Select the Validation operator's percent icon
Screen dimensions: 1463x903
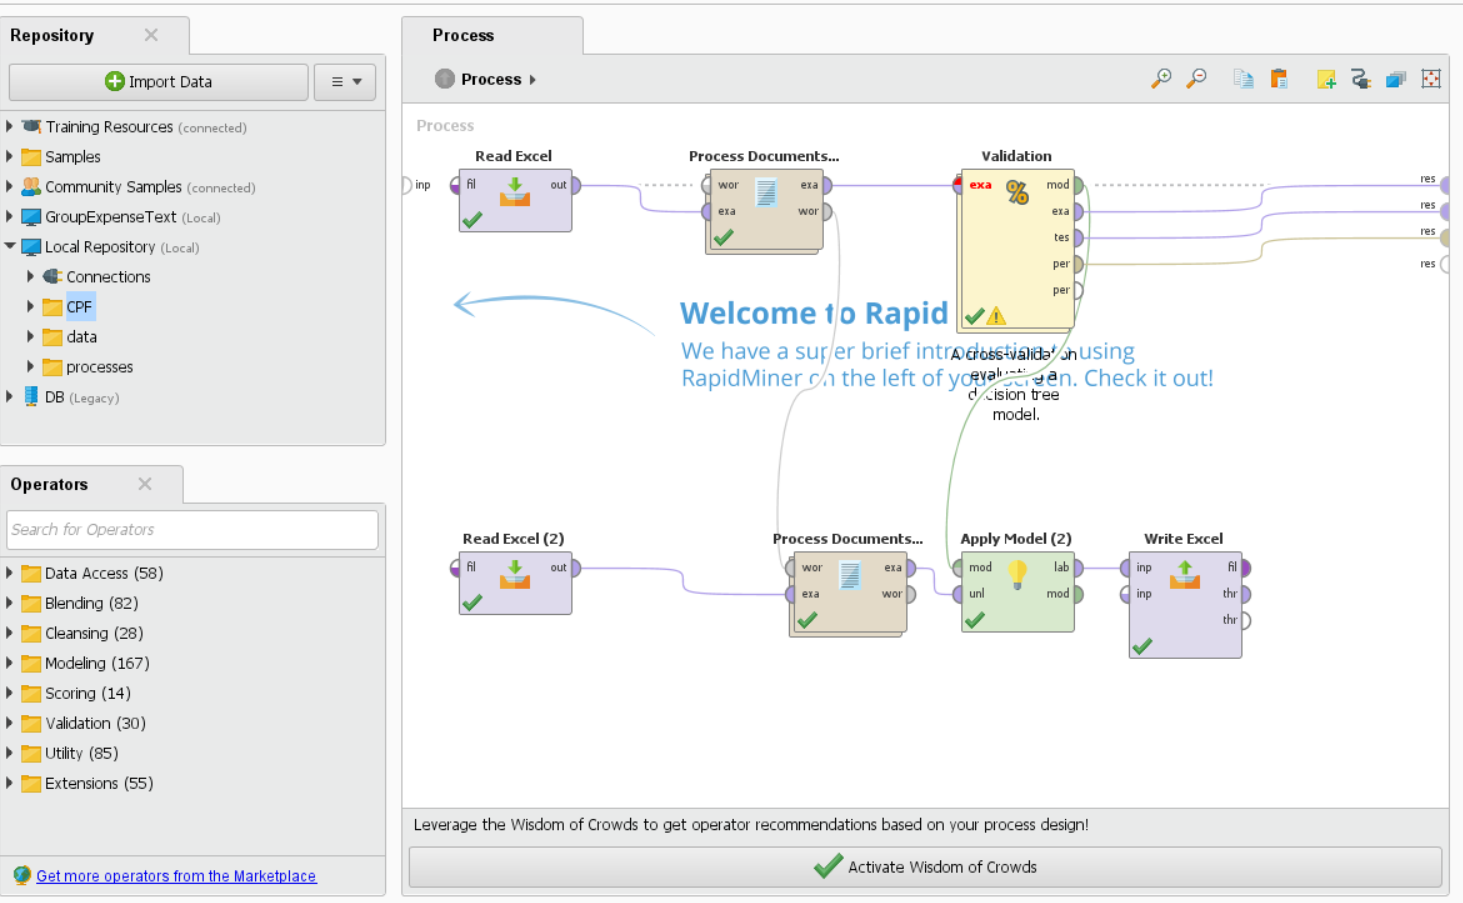1017,193
